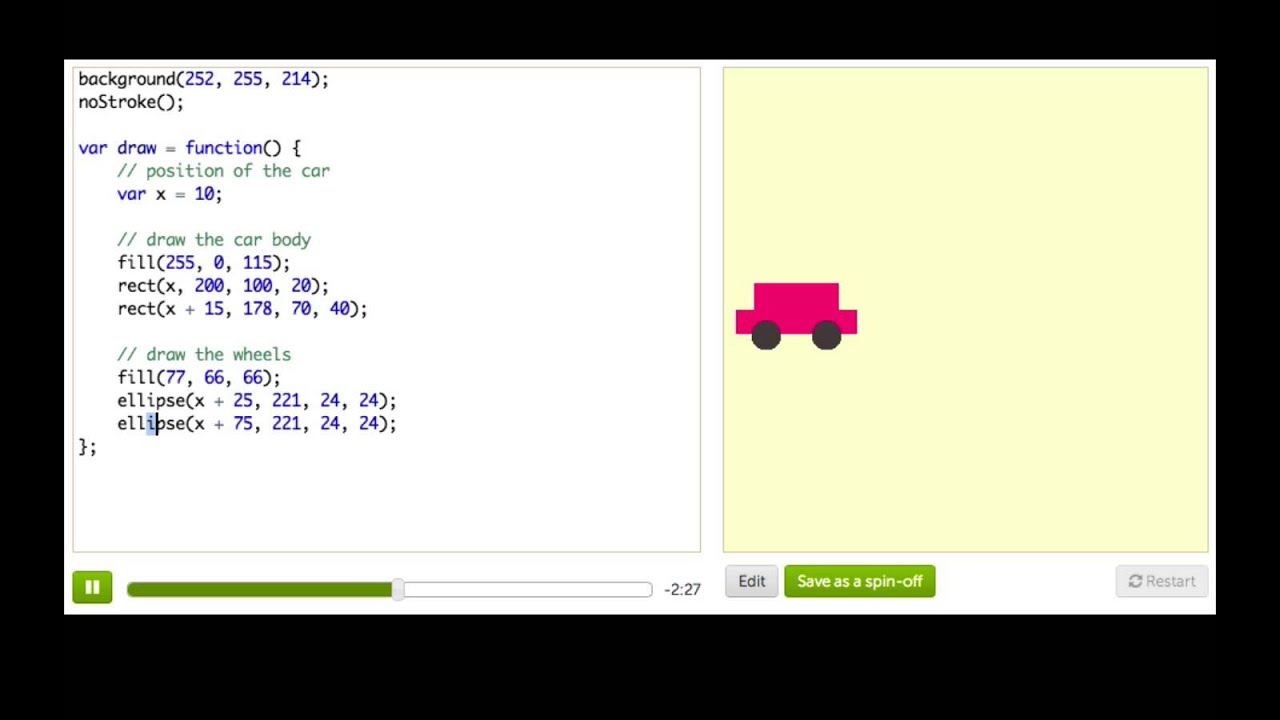Click the ellipse(x + 25, 221, 24, 24) line
Viewport: 1280px width, 720px height.
coord(257,401)
